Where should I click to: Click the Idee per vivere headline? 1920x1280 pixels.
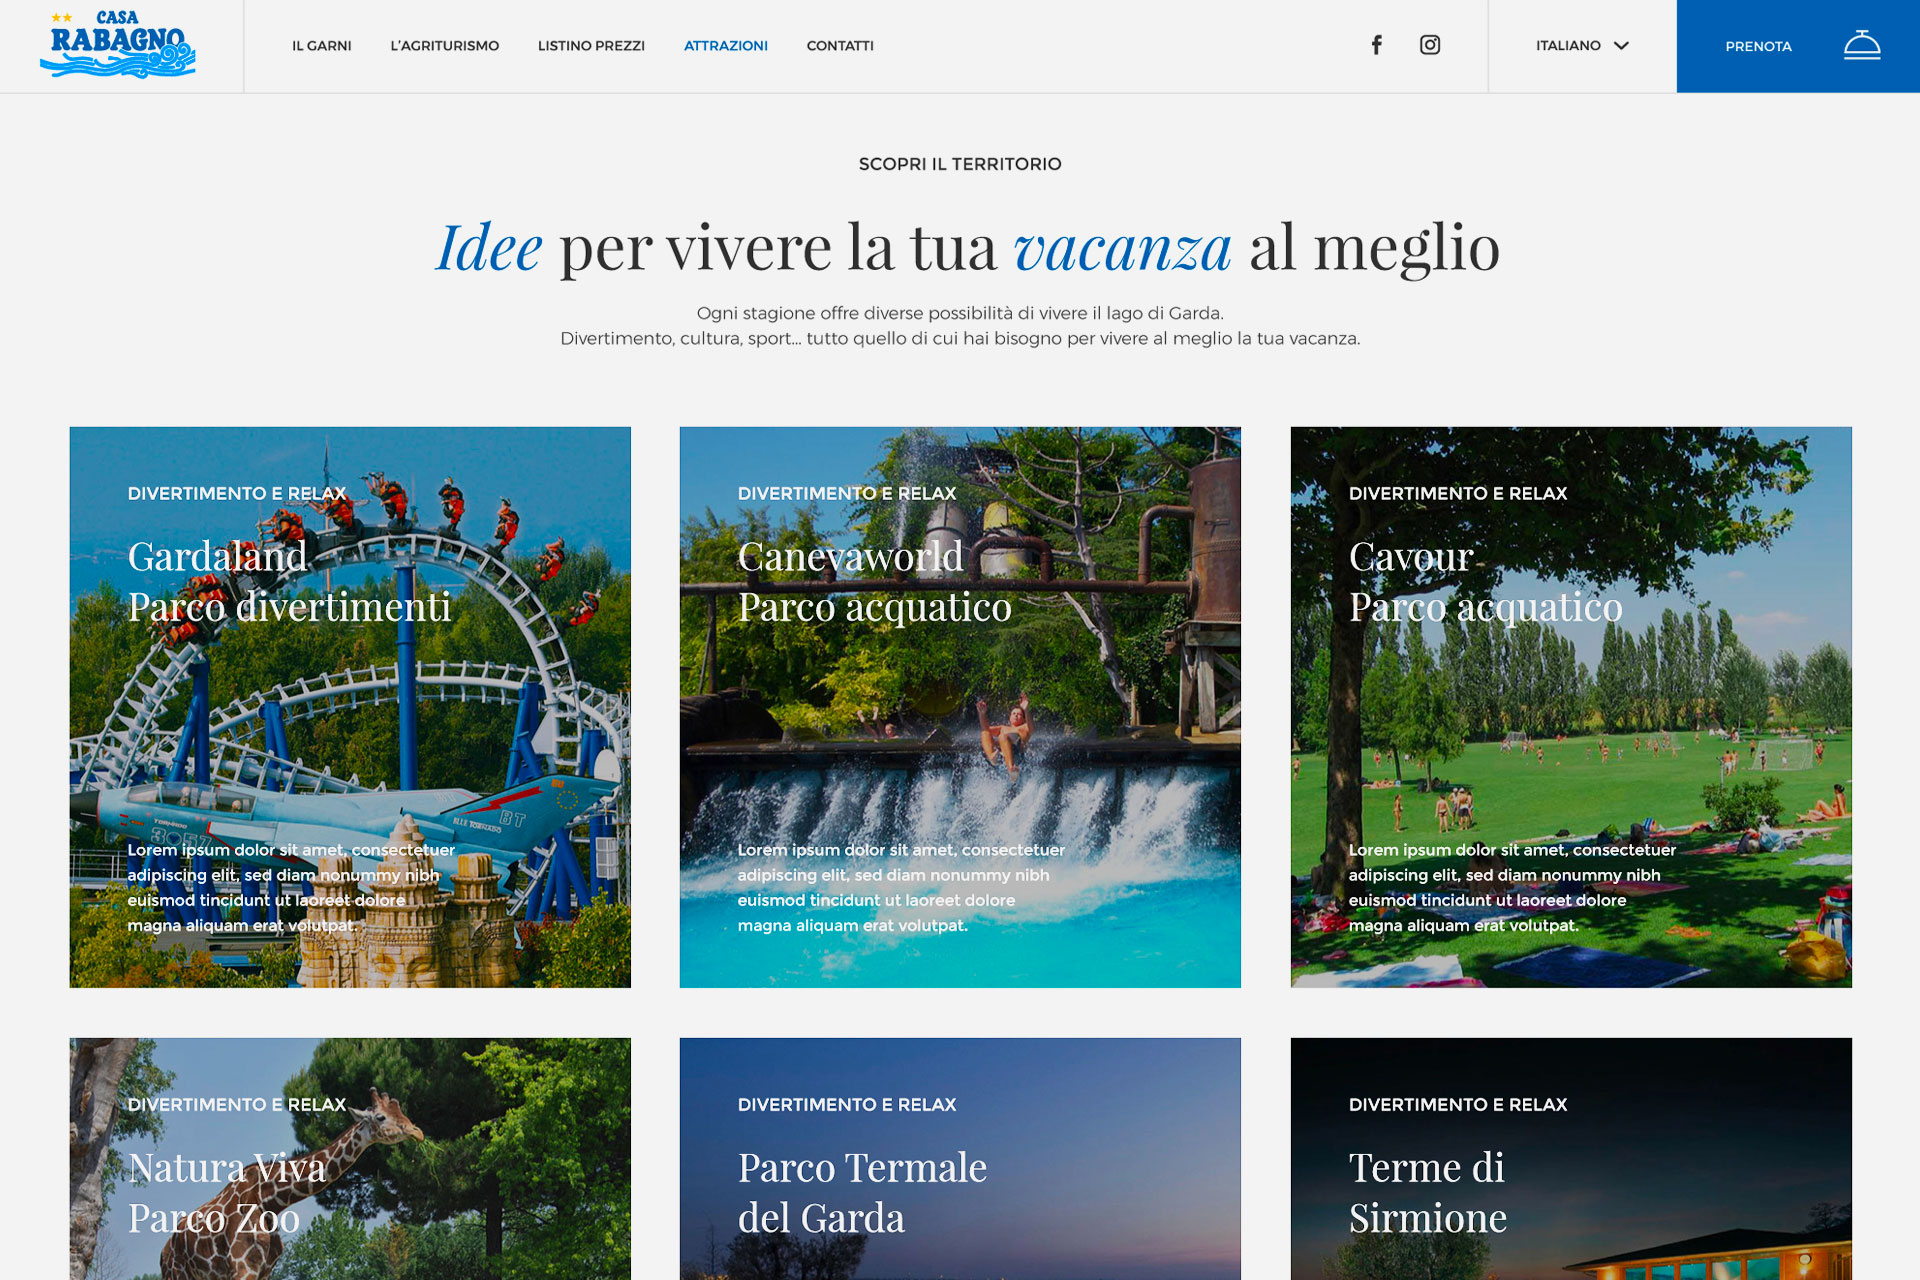tap(967, 247)
